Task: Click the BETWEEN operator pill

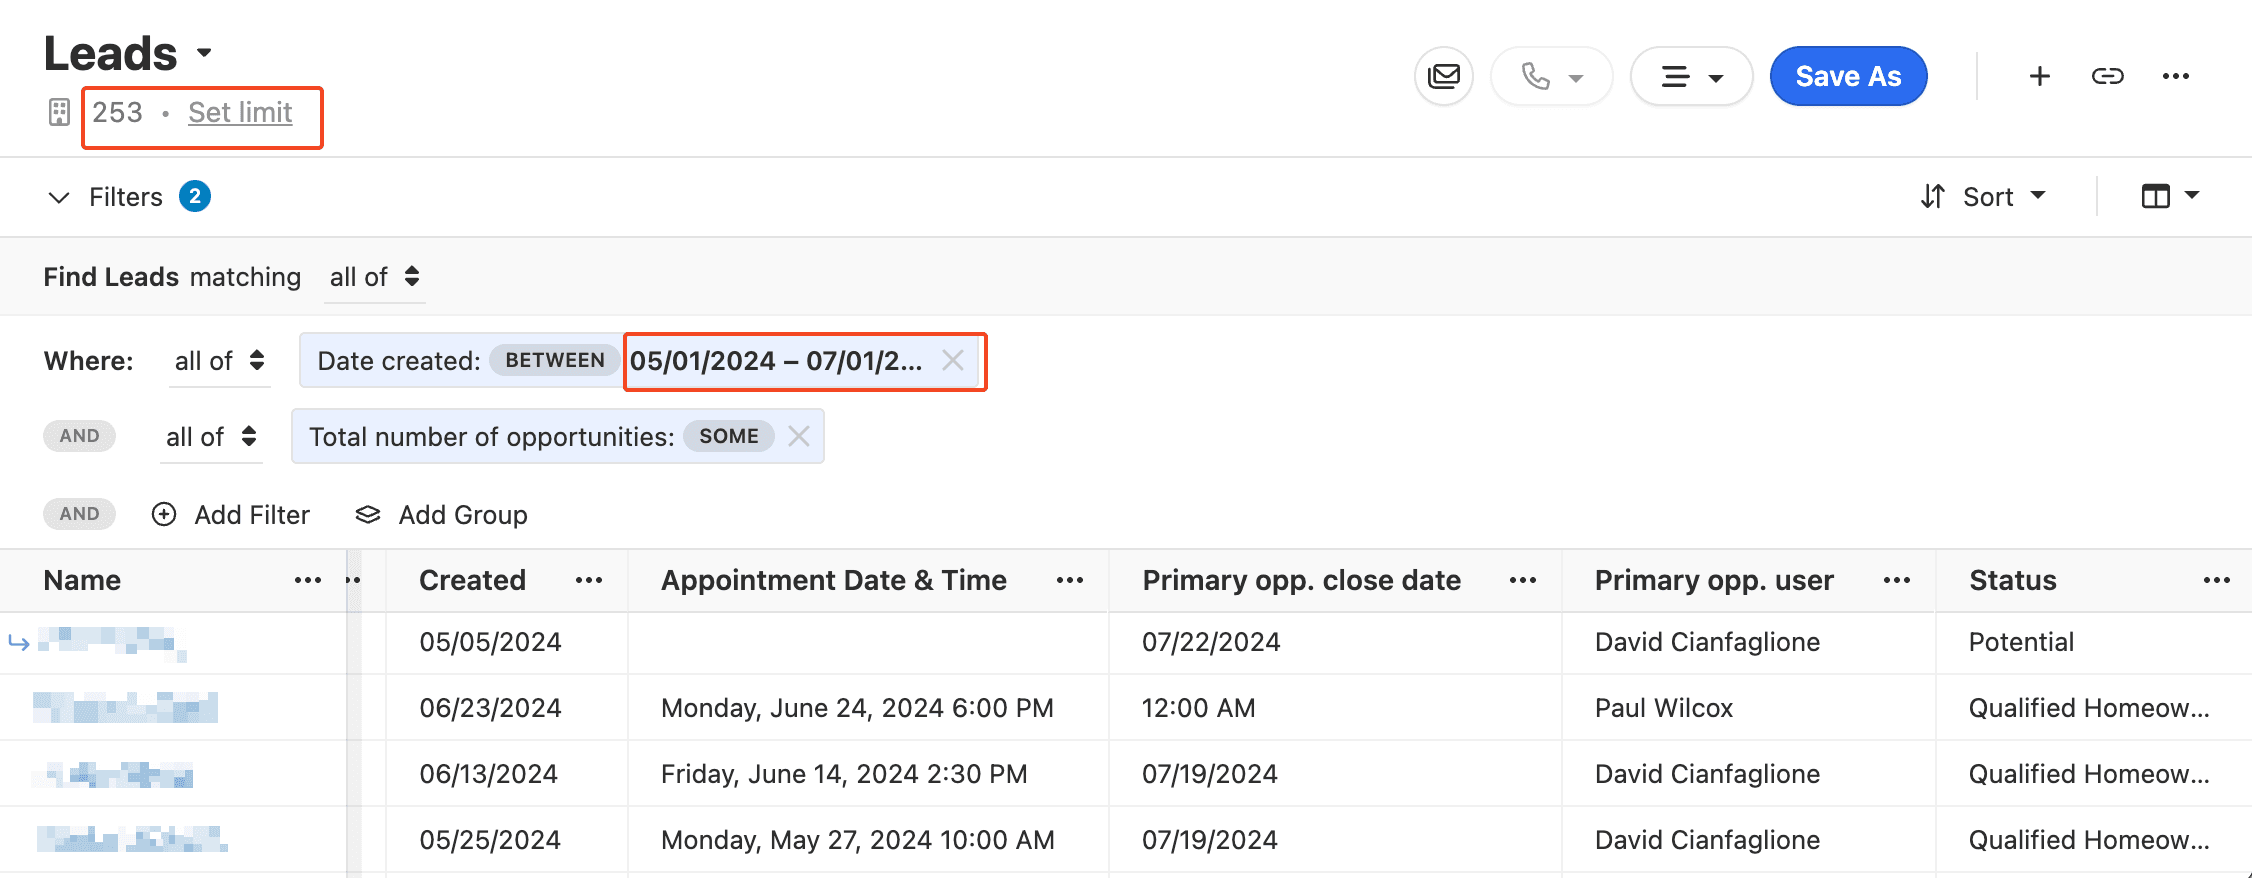Action: 555,361
